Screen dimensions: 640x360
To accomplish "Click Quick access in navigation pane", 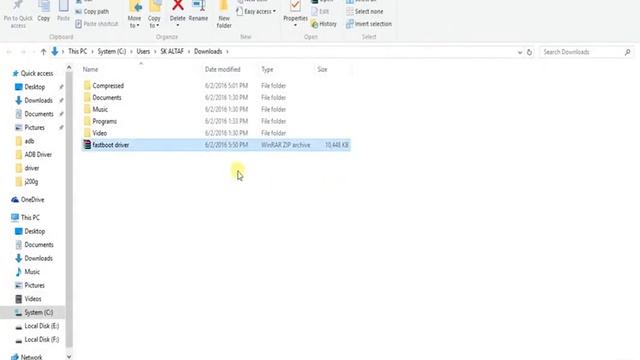I will (x=37, y=73).
